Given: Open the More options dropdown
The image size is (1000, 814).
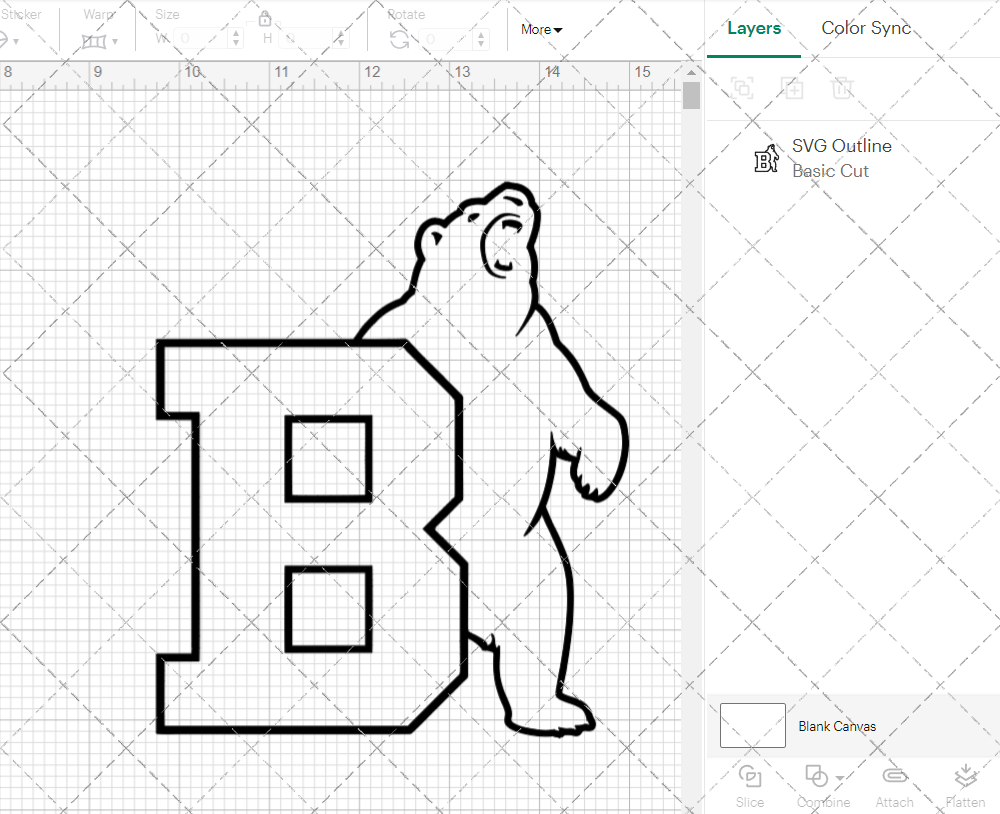Looking at the screenshot, I should click(x=540, y=29).
